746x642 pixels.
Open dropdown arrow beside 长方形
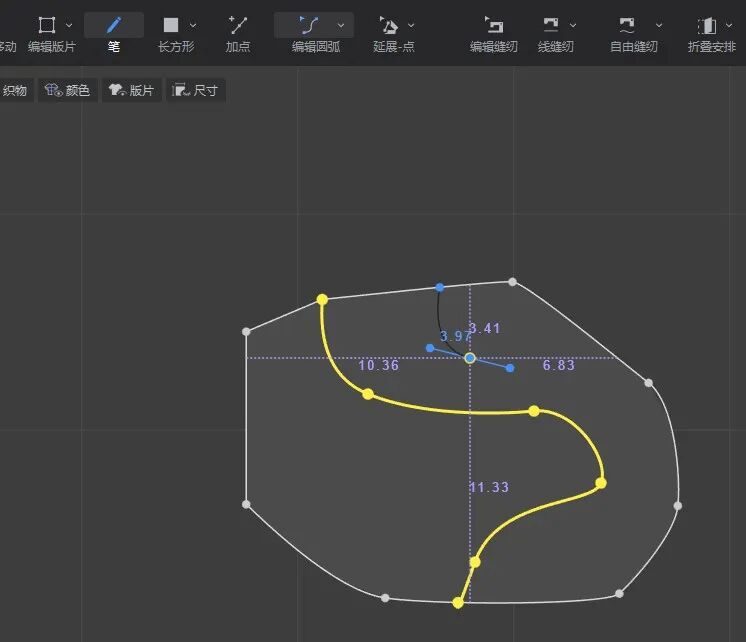[193, 25]
